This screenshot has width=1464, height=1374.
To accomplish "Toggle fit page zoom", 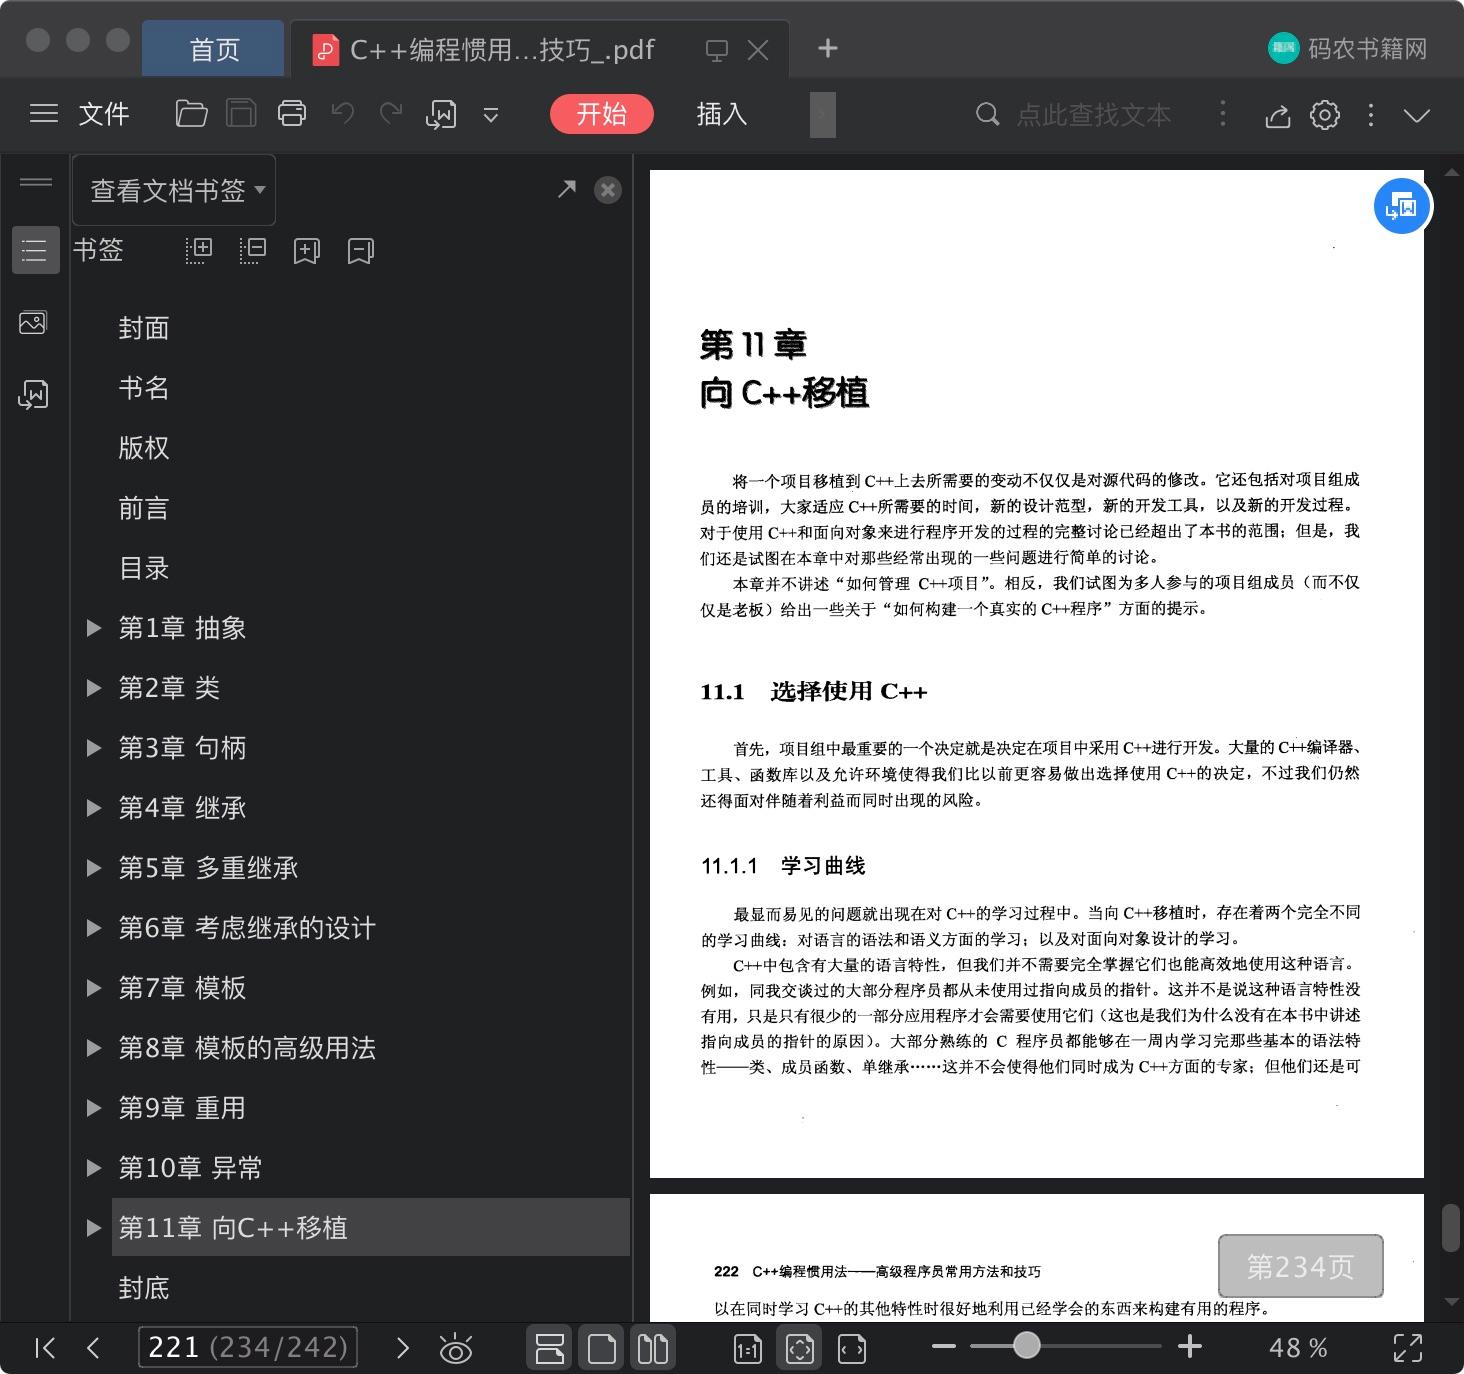I will [x=800, y=1348].
